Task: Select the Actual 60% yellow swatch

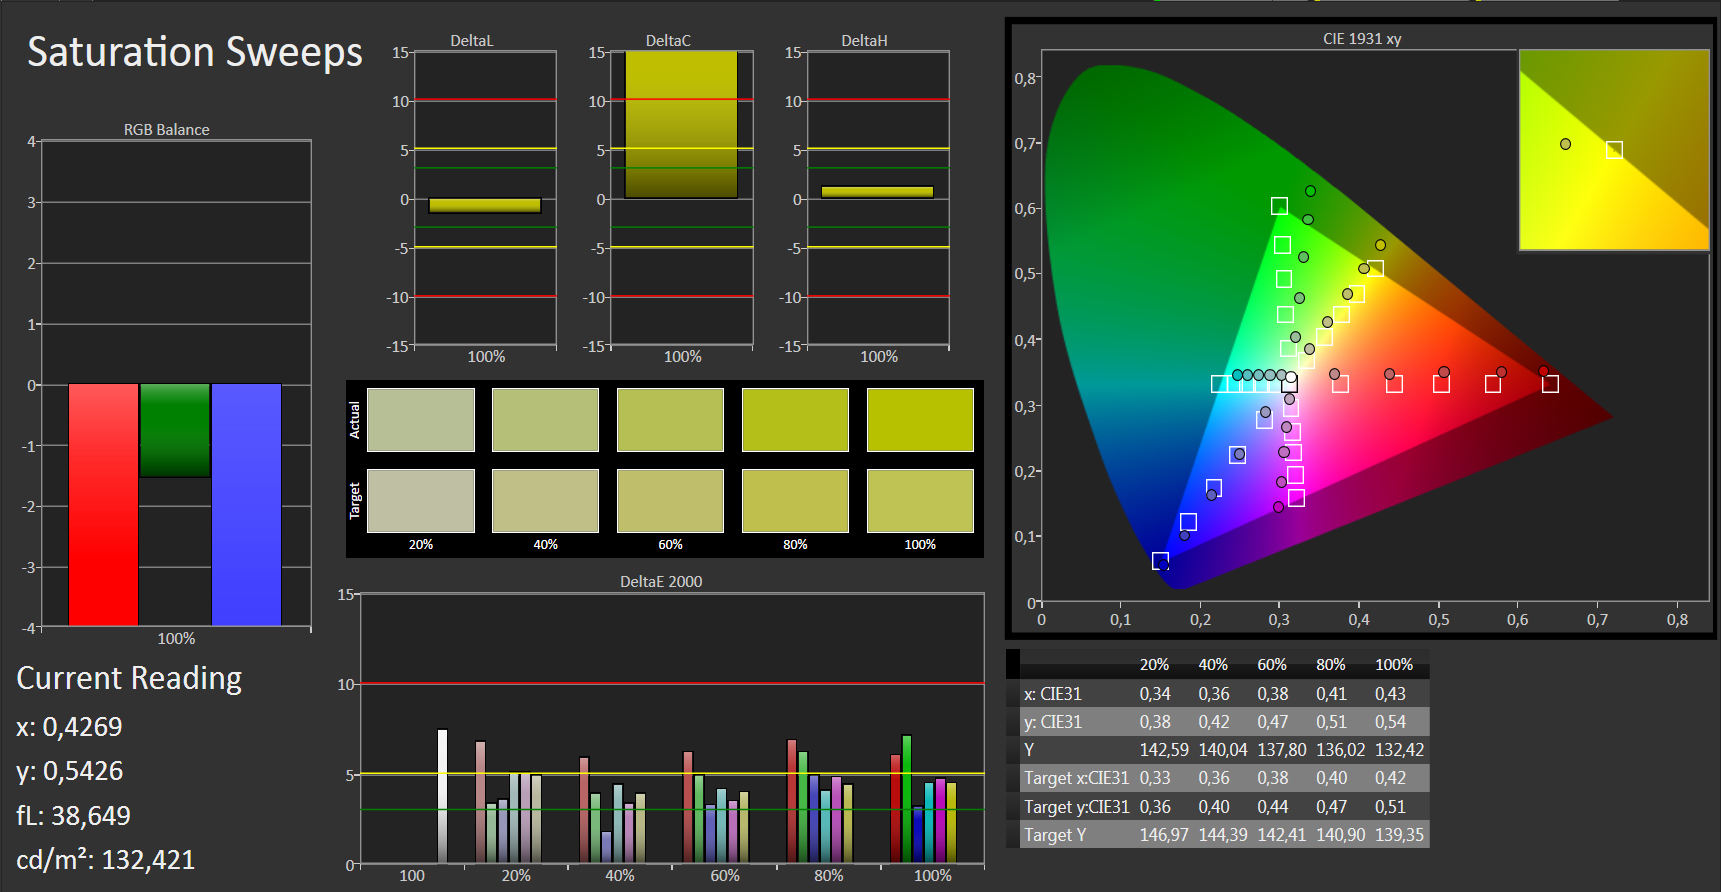Action: click(x=670, y=420)
